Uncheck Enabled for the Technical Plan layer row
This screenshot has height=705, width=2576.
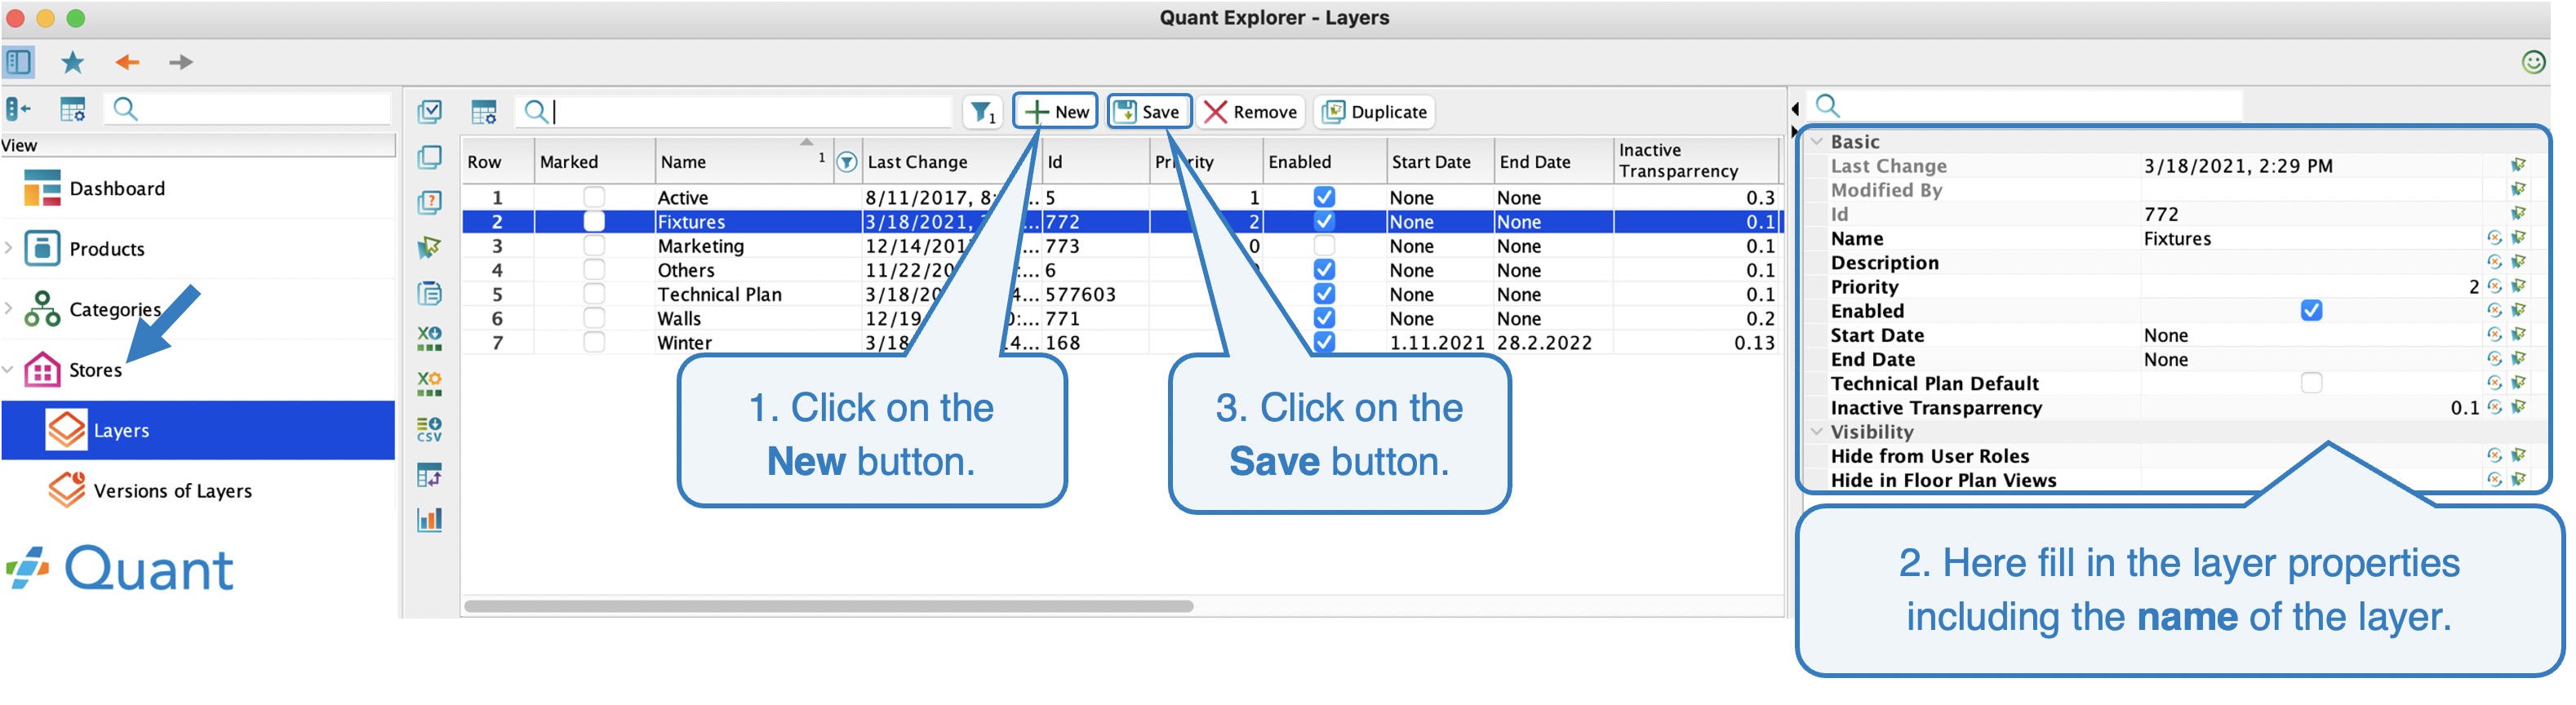click(x=1324, y=294)
